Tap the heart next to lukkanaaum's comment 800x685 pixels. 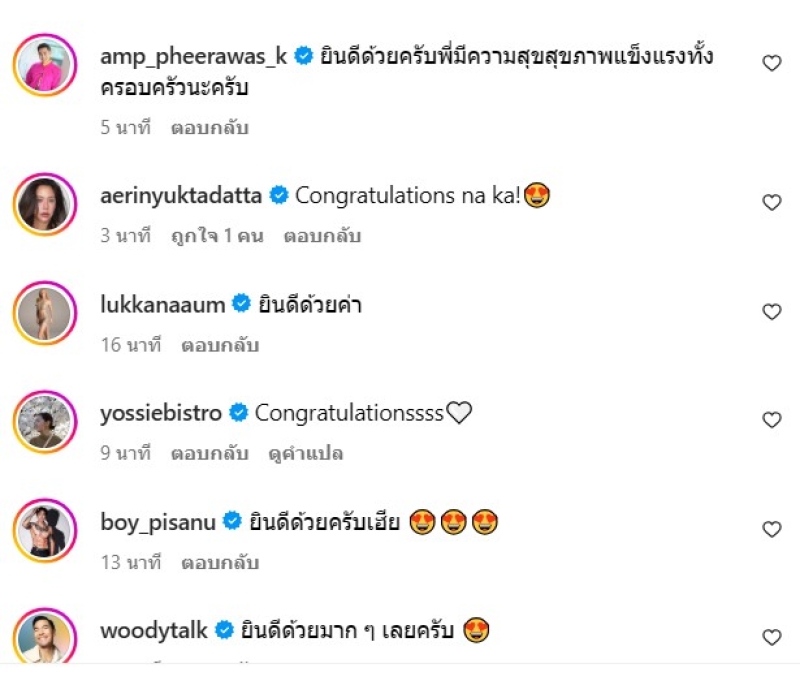[771, 312]
